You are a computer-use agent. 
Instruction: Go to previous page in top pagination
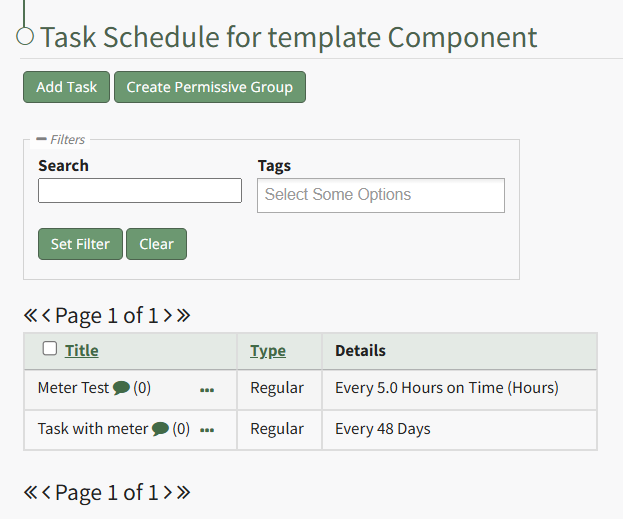coord(46,316)
